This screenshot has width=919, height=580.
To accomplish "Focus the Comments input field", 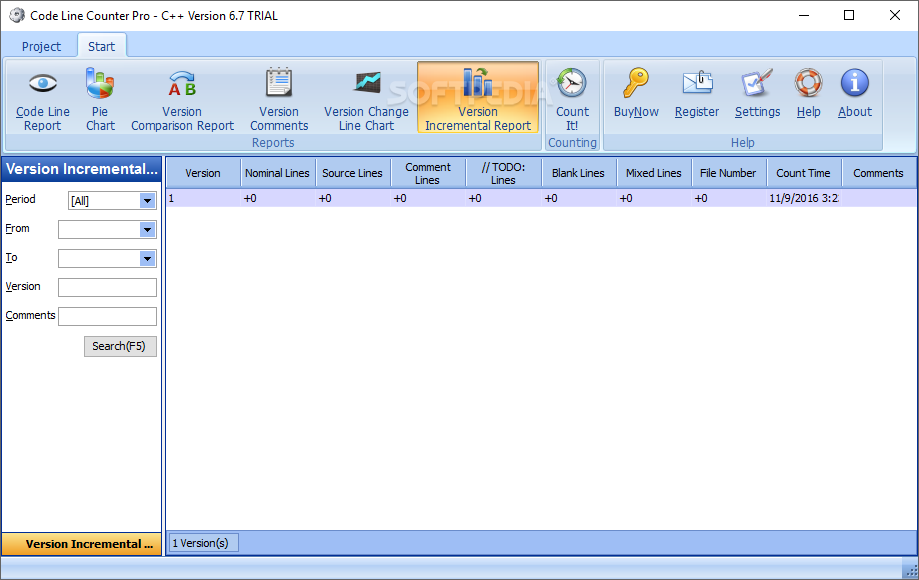I will pos(107,316).
